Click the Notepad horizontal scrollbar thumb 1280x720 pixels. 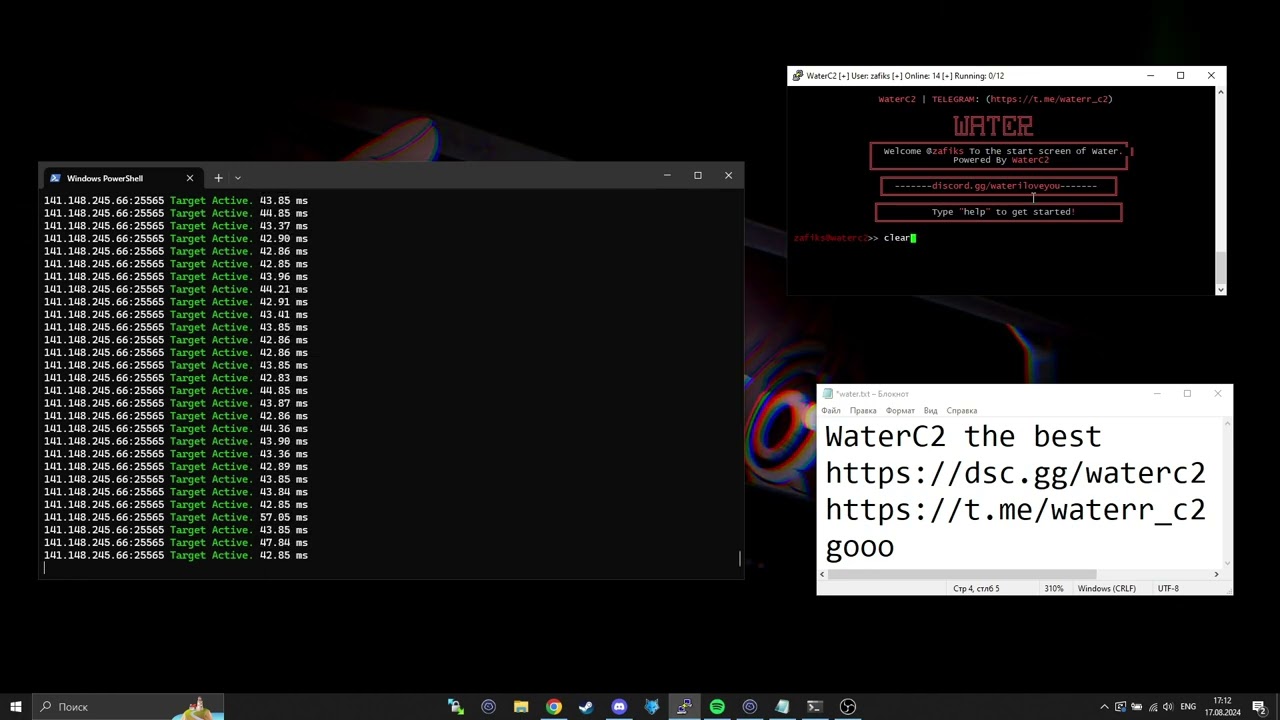click(962, 574)
